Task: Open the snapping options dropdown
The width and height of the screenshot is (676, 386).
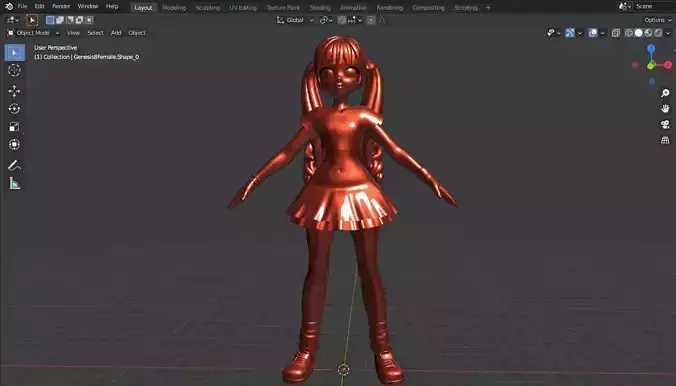Action: (356, 20)
